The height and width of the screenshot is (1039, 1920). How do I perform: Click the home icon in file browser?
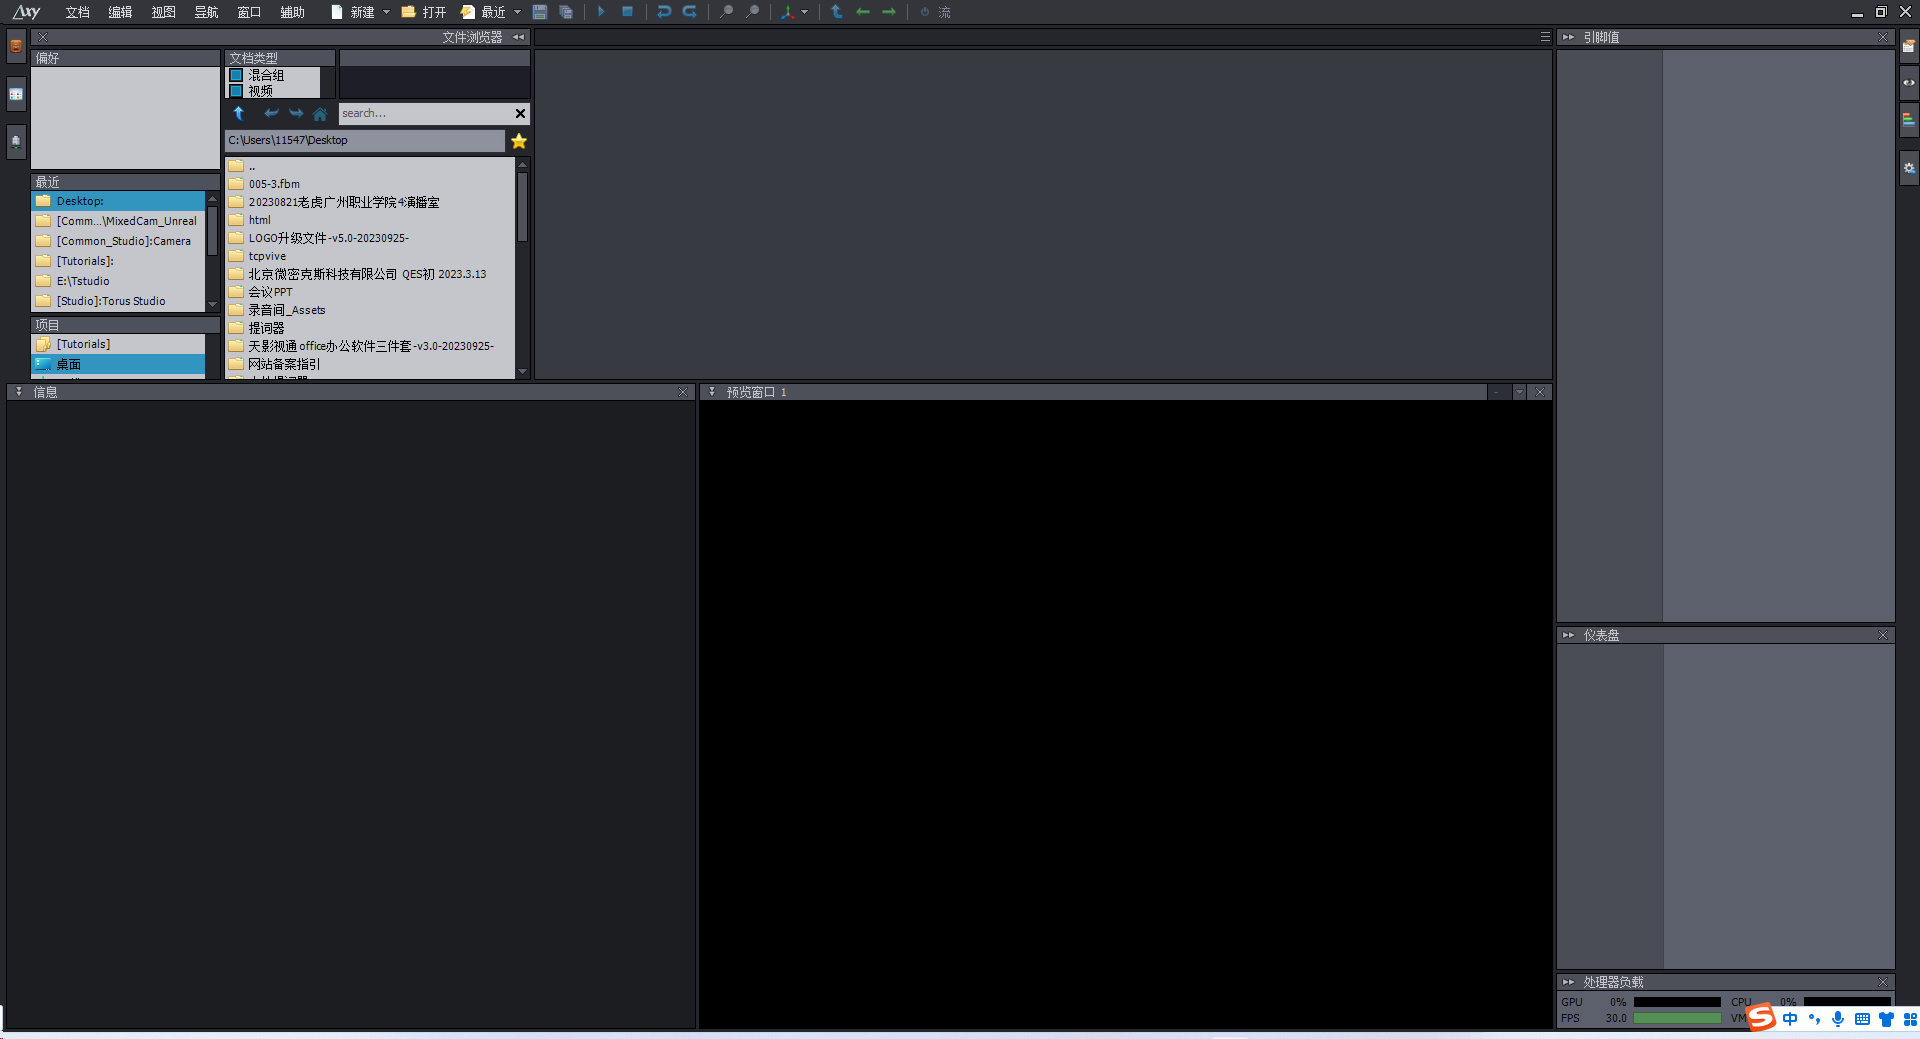(x=320, y=114)
